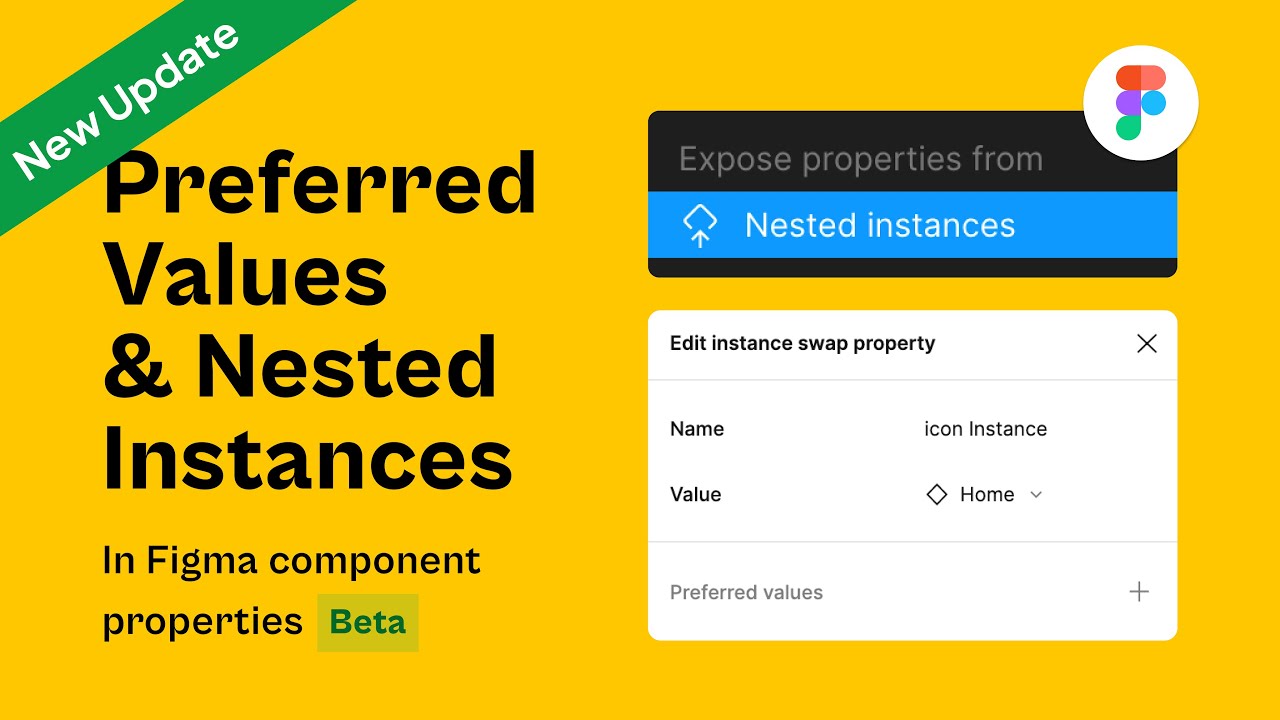Add a preferred value with plus icon

tap(1138, 592)
